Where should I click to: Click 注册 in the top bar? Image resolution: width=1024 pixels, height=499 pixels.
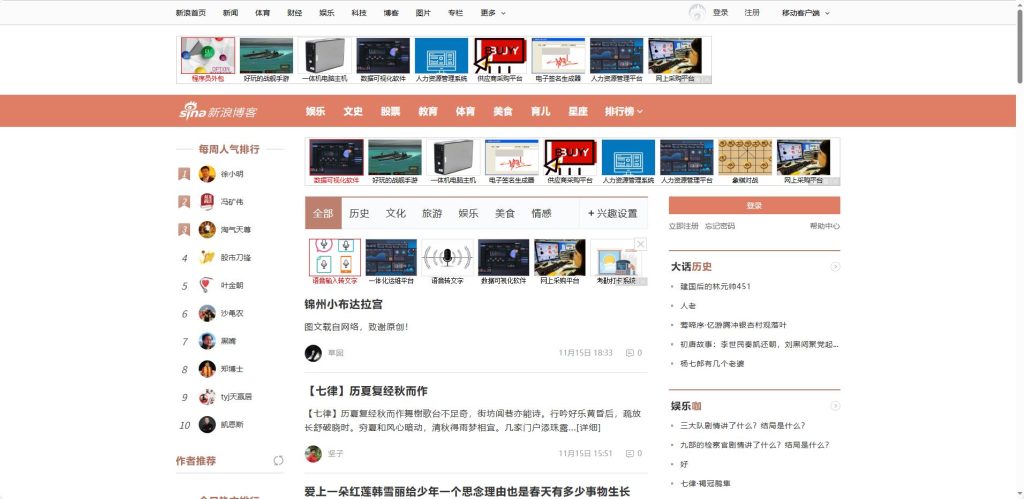click(x=752, y=12)
